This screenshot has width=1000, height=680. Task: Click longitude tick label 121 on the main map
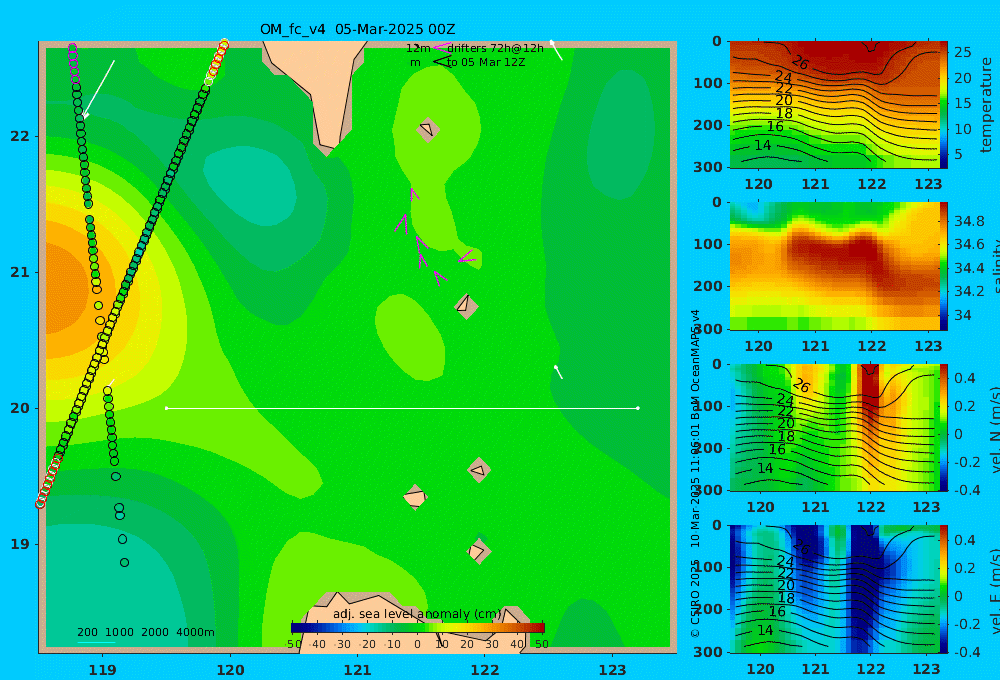tap(358, 670)
